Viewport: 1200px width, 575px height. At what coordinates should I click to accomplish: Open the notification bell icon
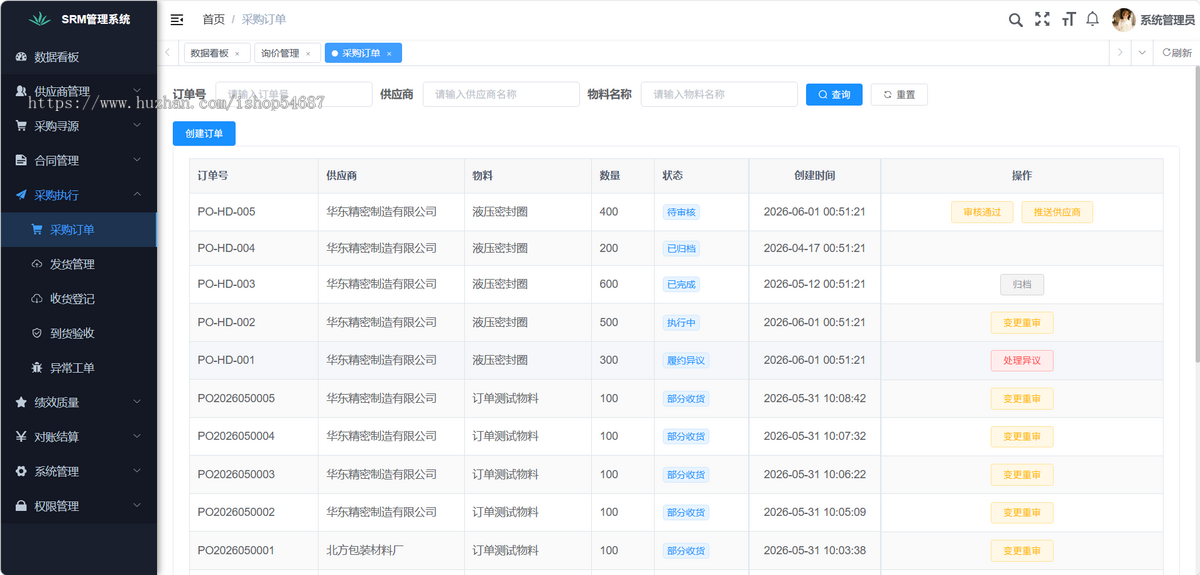pos(1093,19)
